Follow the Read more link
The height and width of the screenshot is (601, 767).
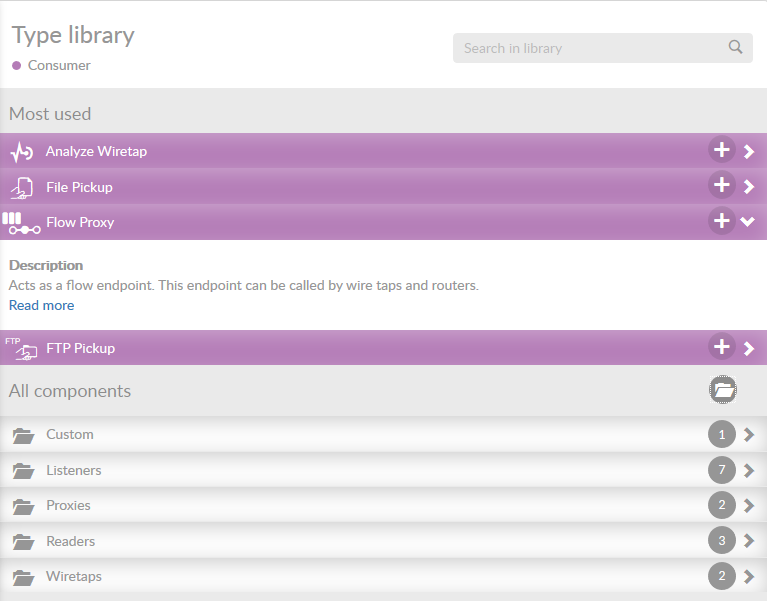pos(41,306)
